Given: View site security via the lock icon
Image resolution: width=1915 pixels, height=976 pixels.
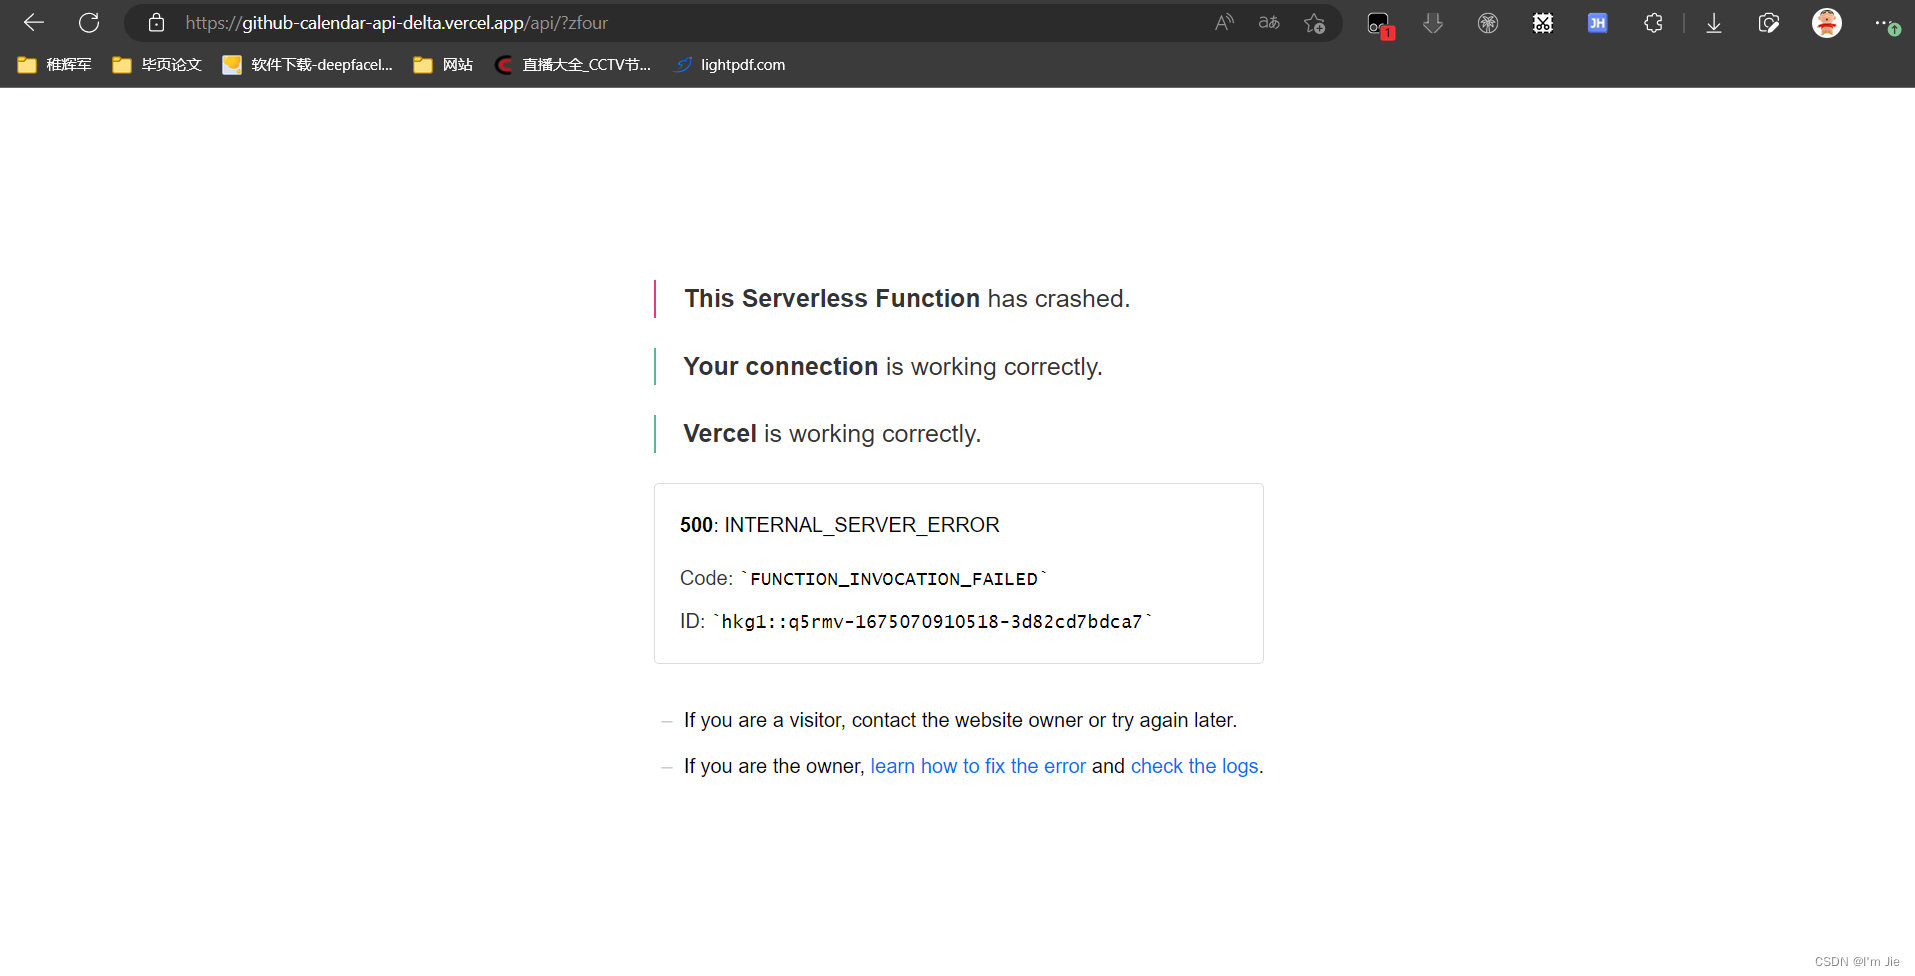Looking at the screenshot, I should coord(156,22).
